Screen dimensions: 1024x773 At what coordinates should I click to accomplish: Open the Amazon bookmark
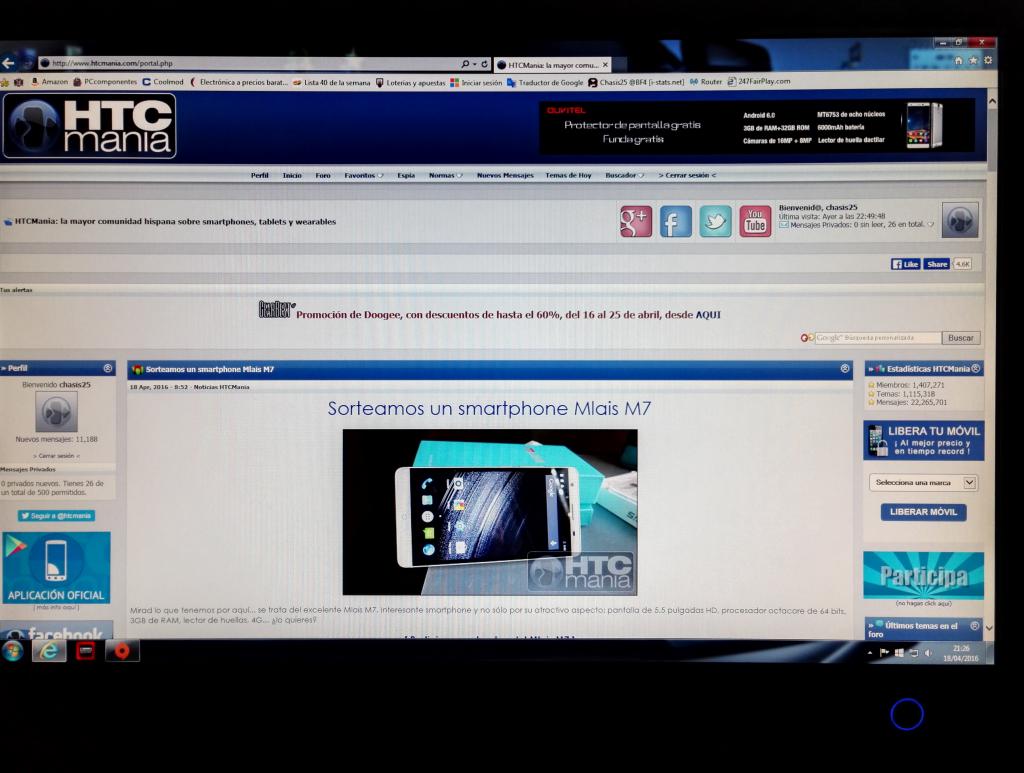(x=50, y=82)
